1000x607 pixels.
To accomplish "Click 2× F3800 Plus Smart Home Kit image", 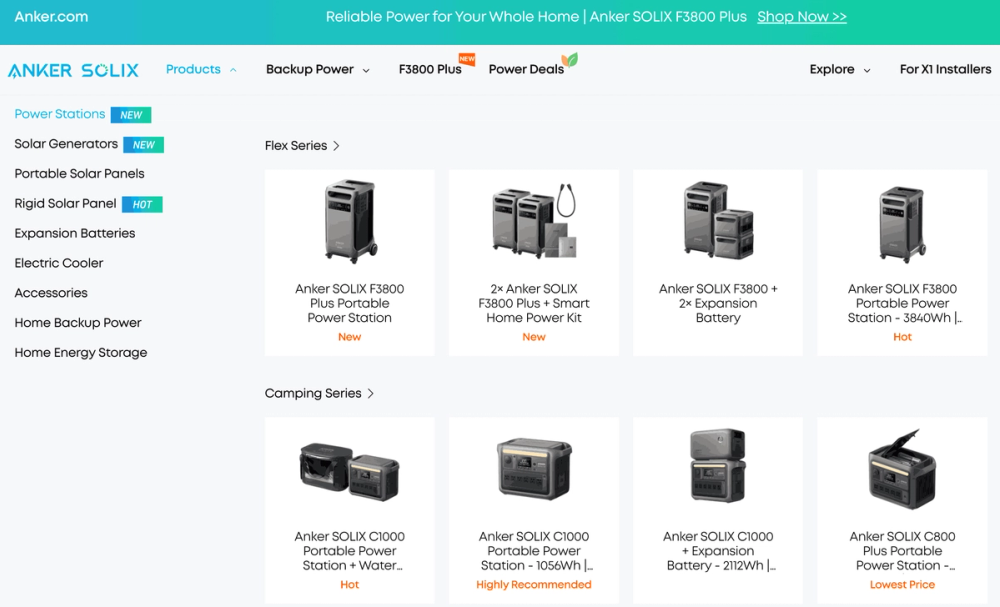I will (x=534, y=221).
